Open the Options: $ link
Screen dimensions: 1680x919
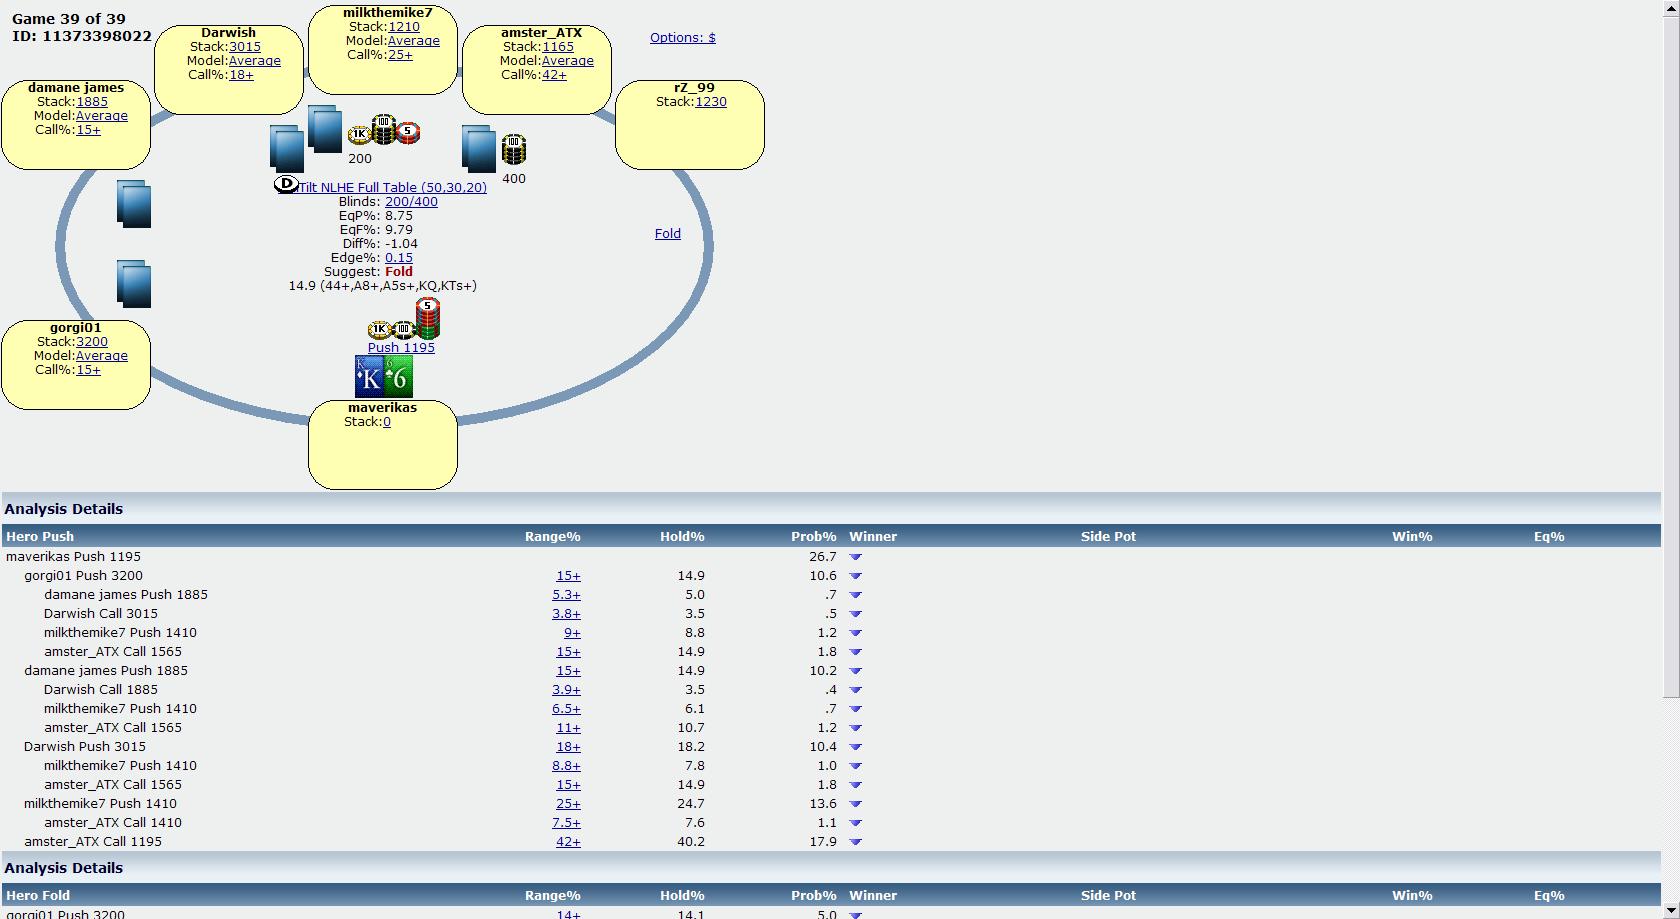click(682, 38)
